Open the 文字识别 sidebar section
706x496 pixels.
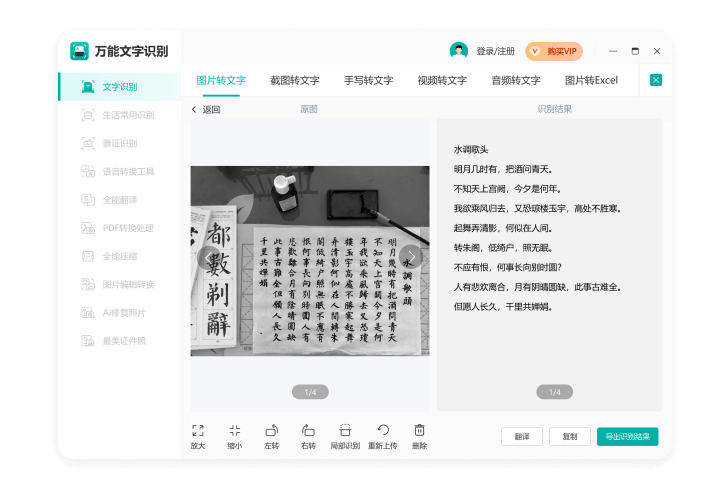[x=120, y=86]
